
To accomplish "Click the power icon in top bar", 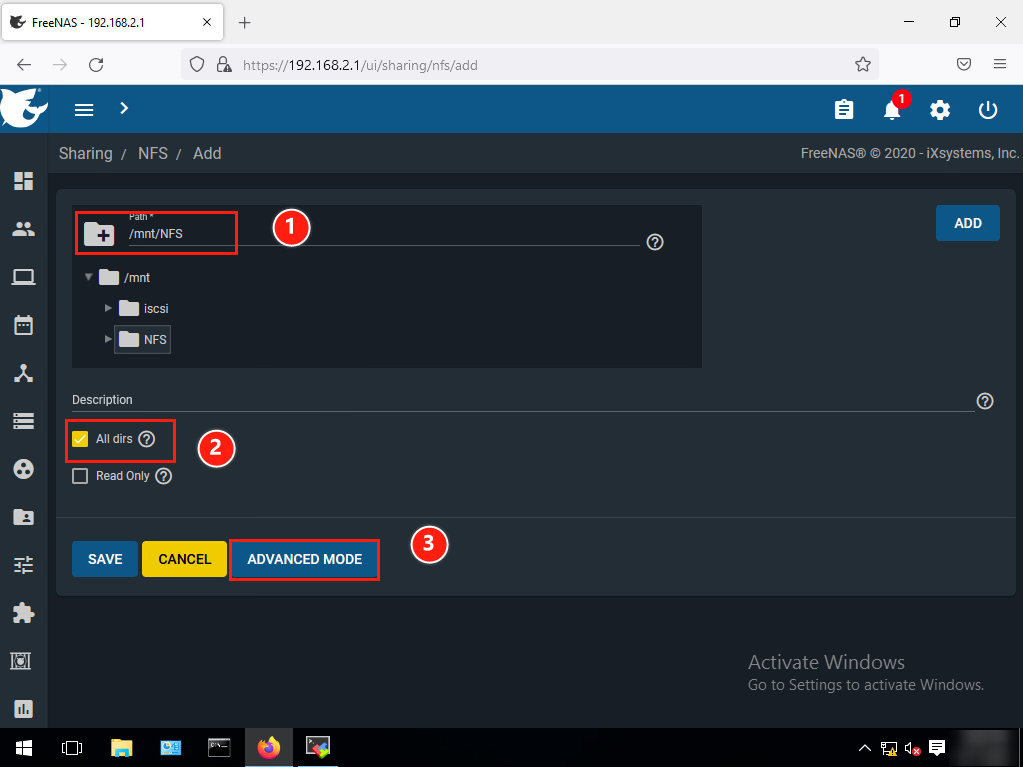I will click(x=988, y=110).
